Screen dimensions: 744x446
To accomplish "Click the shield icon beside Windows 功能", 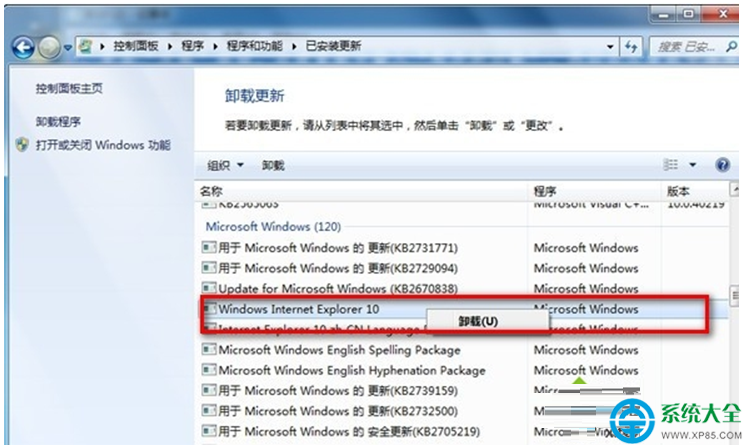I will click(22, 145).
